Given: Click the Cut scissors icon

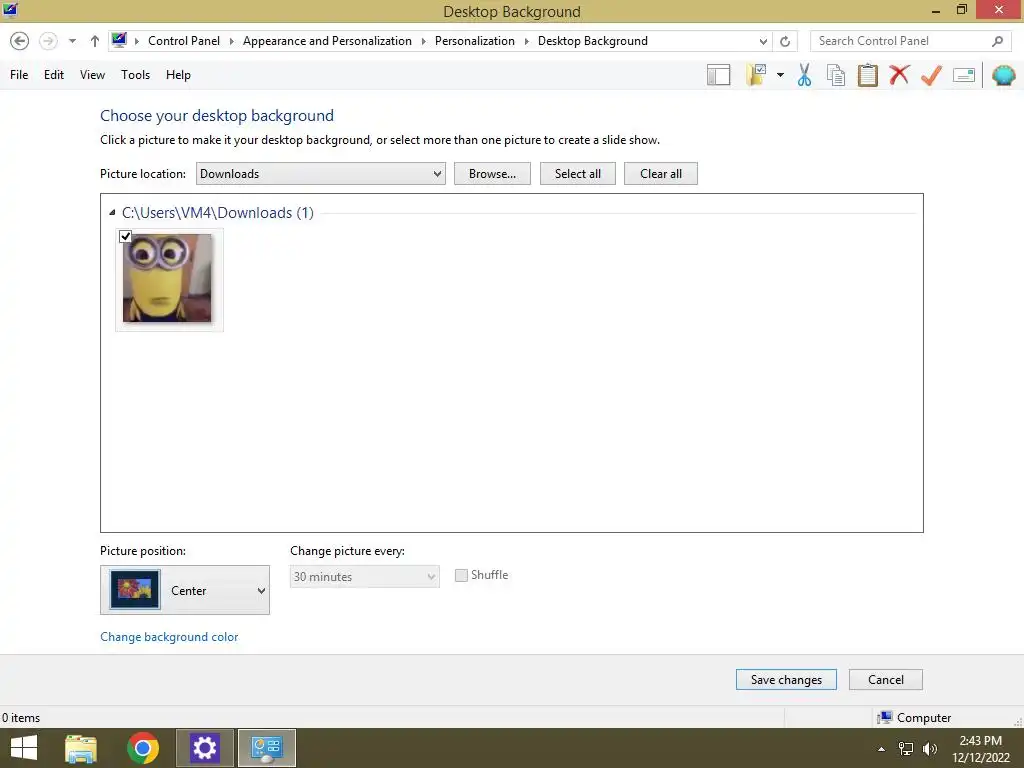Looking at the screenshot, I should [805, 75].
